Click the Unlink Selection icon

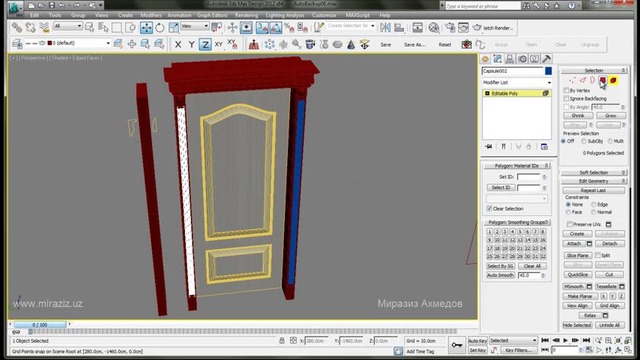(x=30, y=27)
